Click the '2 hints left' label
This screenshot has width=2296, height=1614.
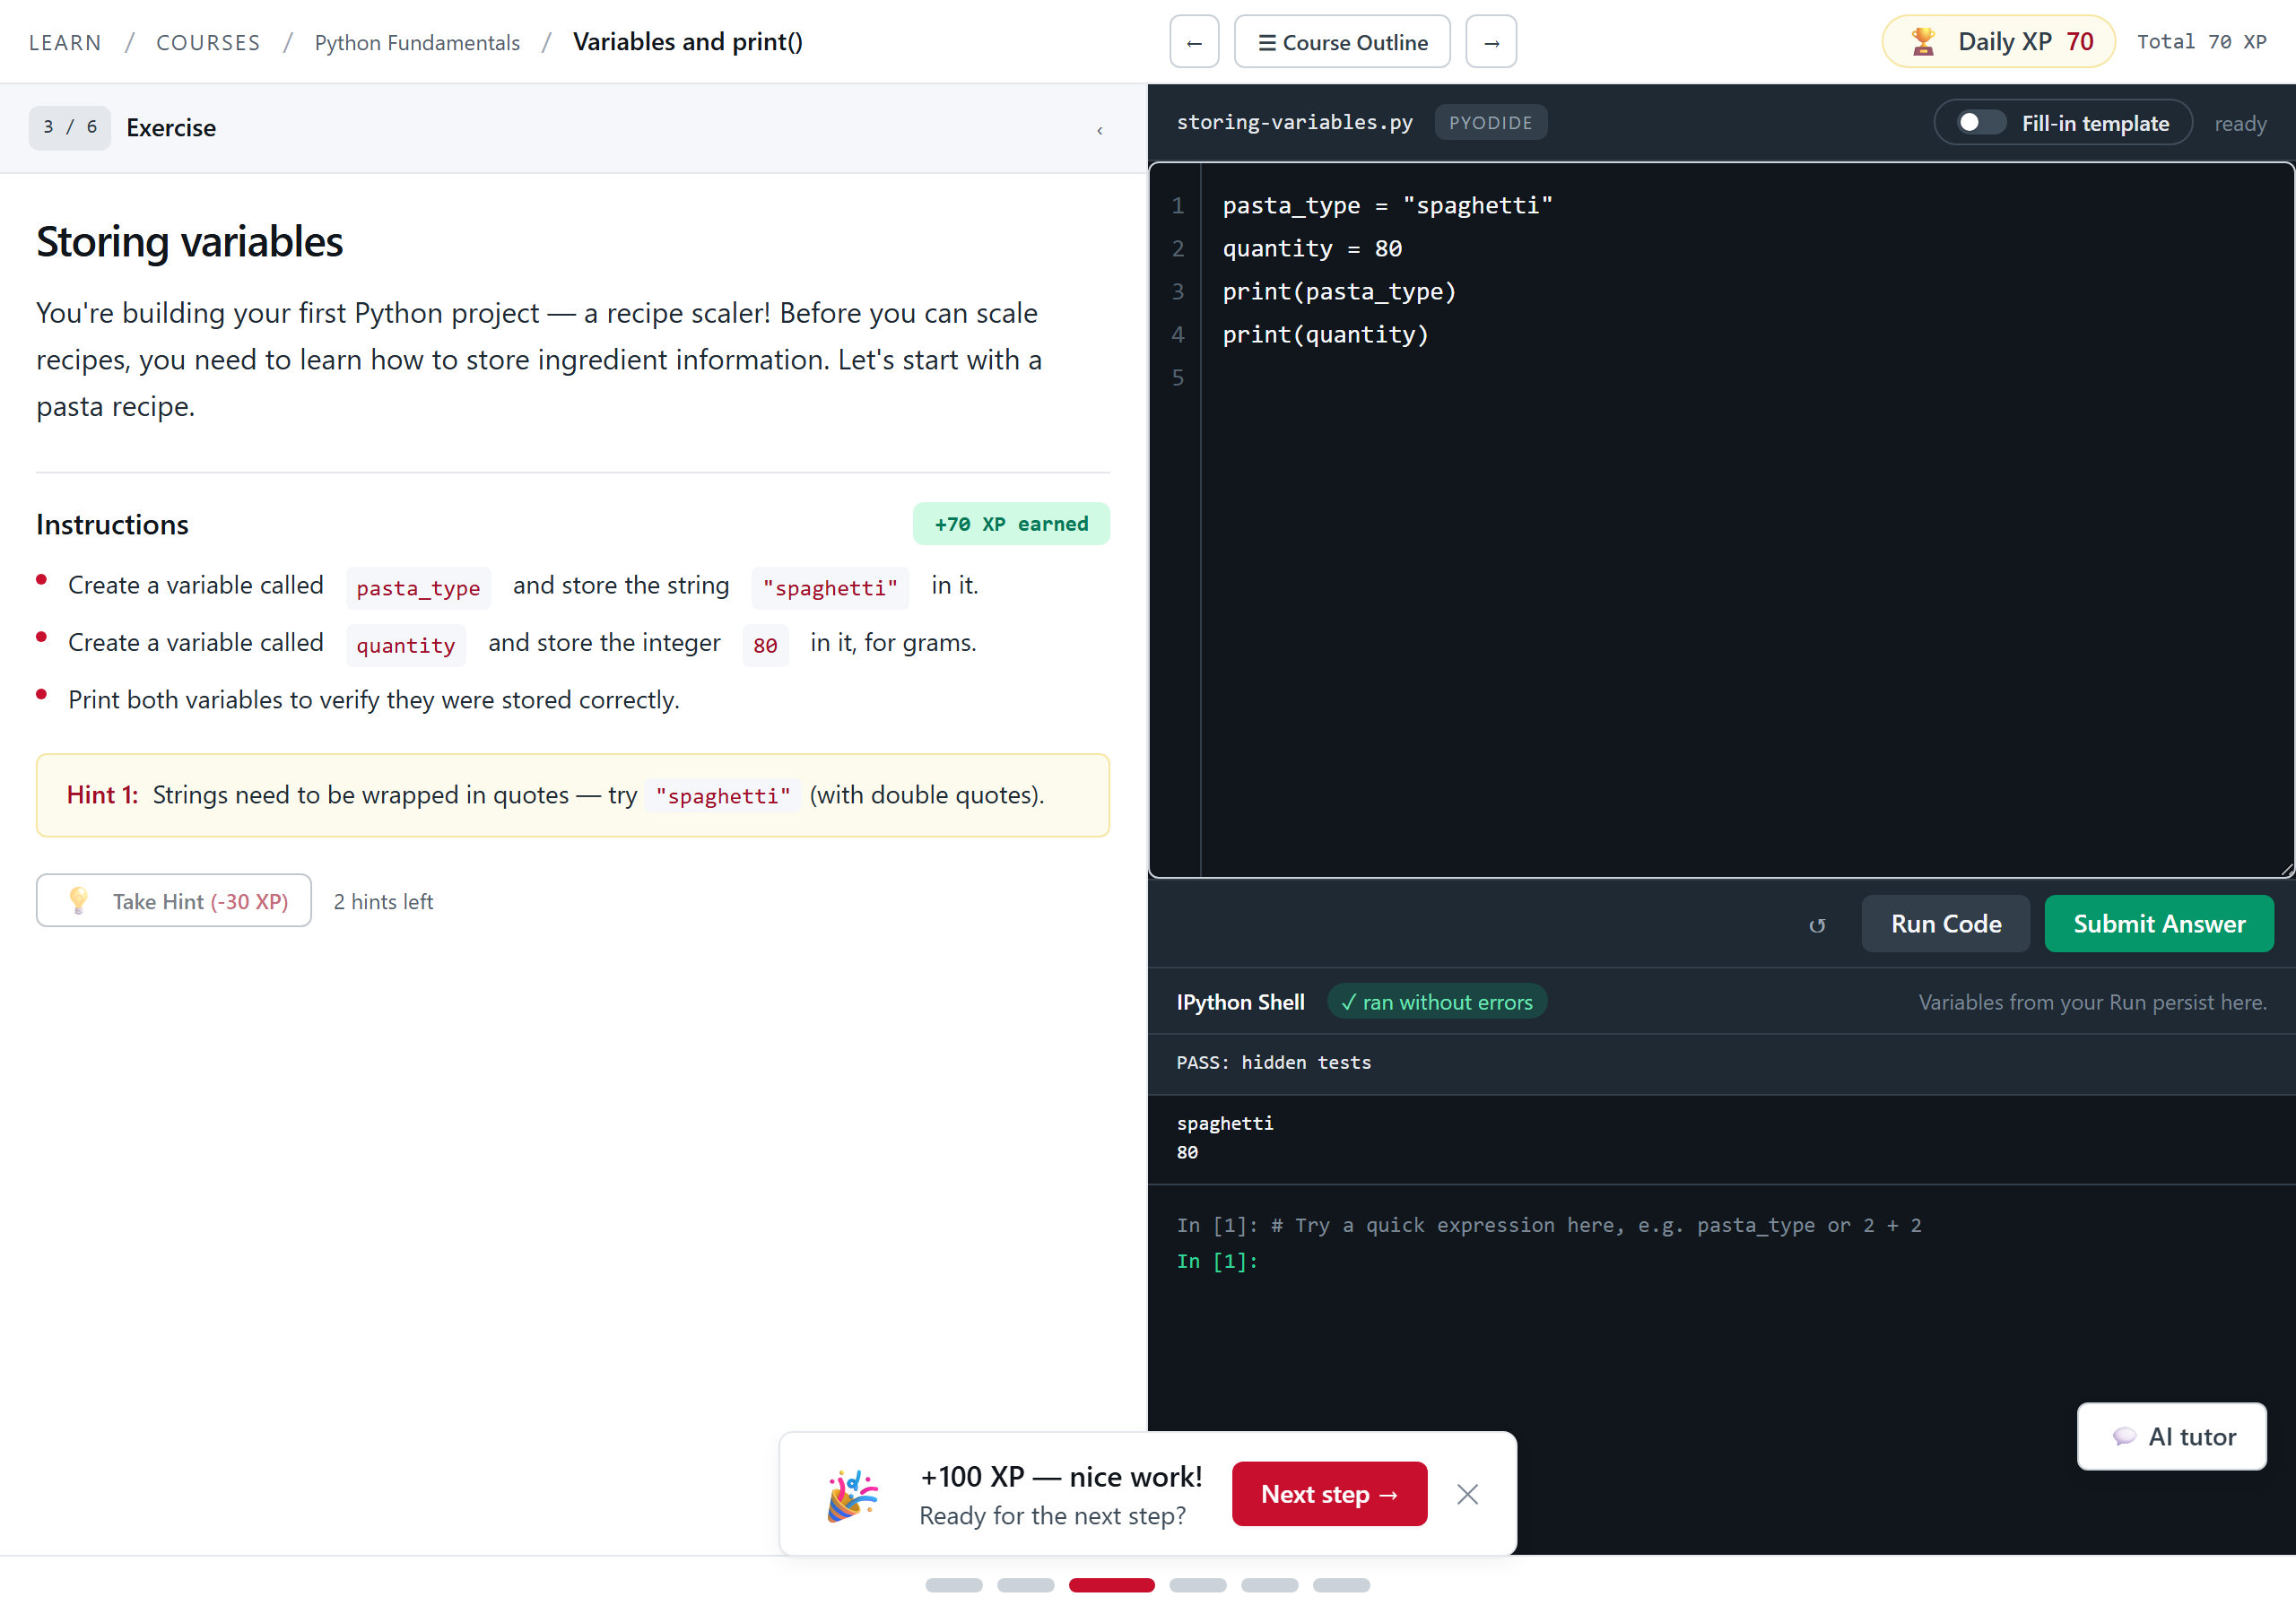click(x=383, y=901)
